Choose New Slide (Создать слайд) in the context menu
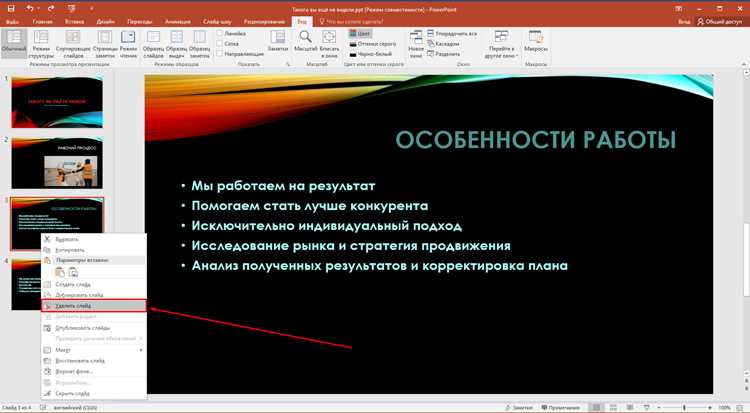750x413 pixels. point(93,284)
